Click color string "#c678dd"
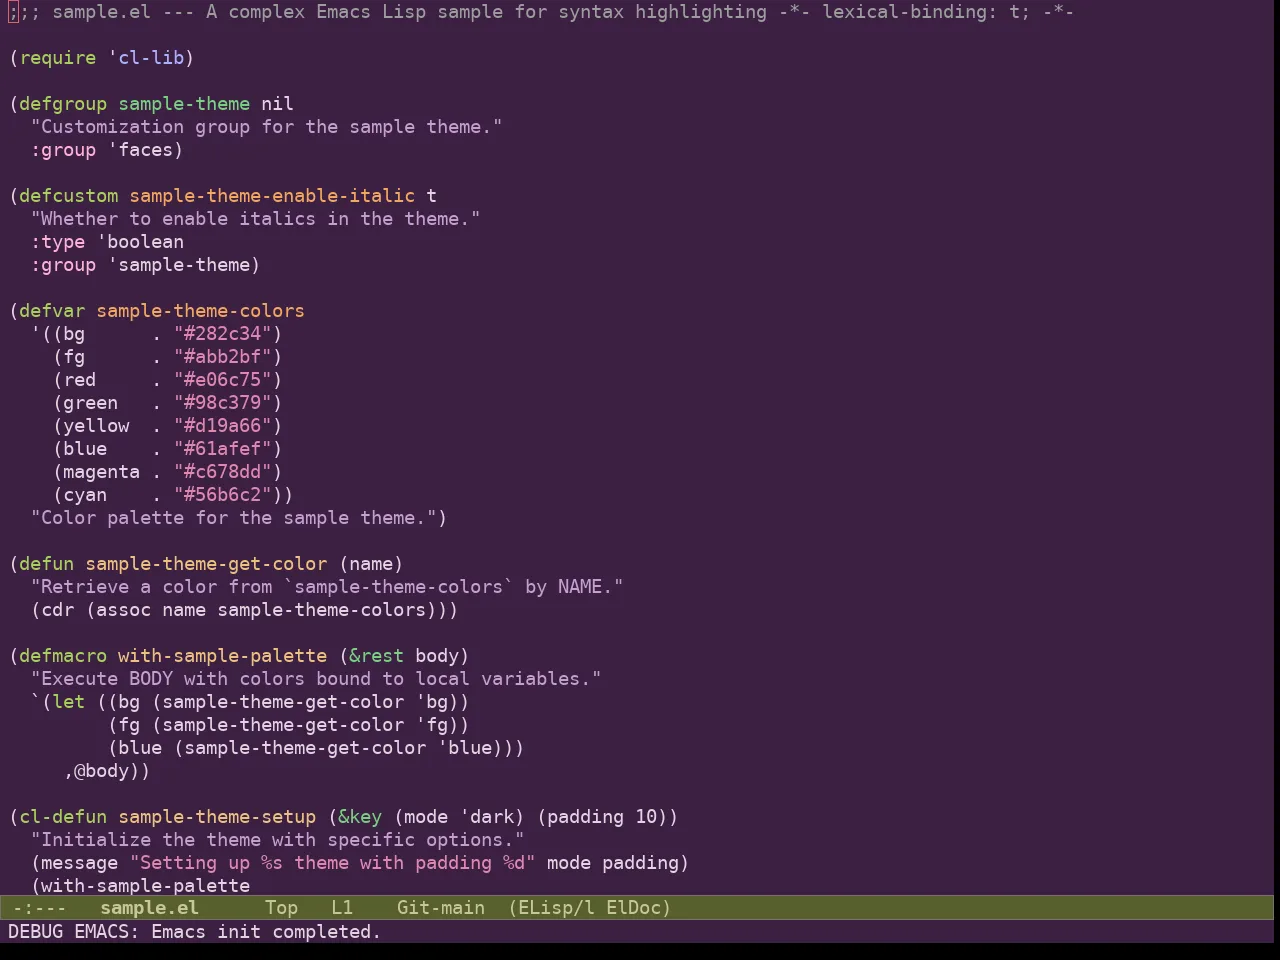Screen dimensions: 1280x960 coord(223,472)
